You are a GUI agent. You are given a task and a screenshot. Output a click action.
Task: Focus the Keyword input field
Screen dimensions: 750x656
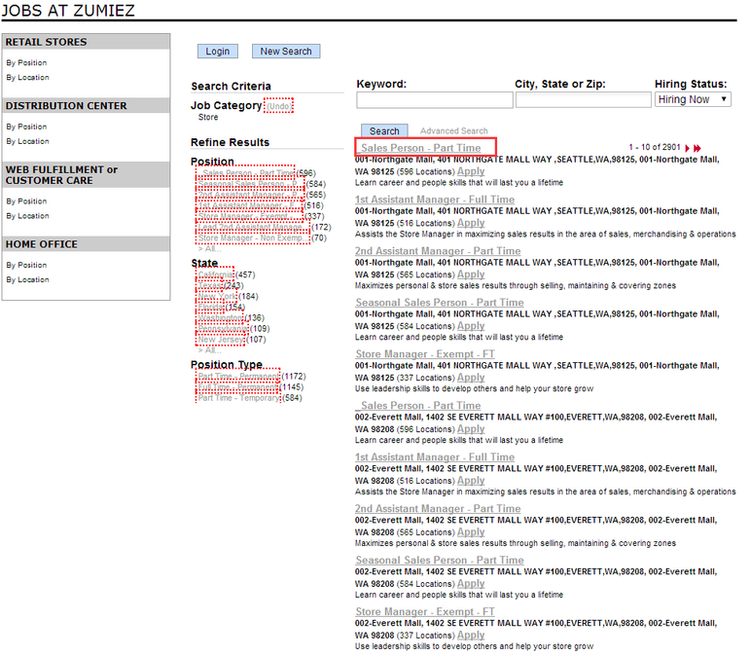[434, 100]
